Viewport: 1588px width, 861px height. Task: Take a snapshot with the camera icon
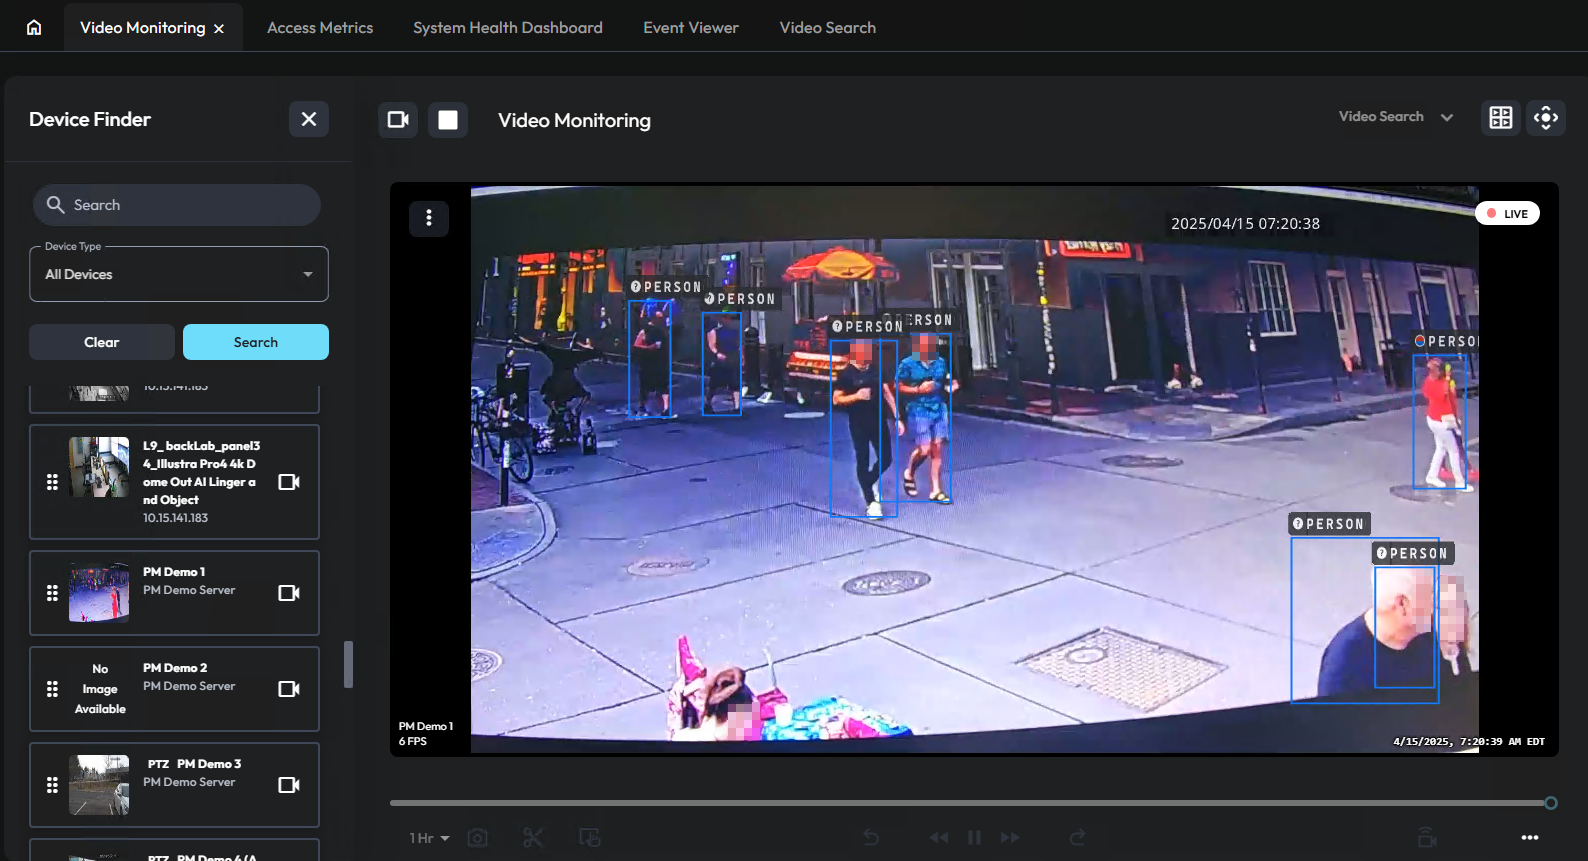[478, 838]
